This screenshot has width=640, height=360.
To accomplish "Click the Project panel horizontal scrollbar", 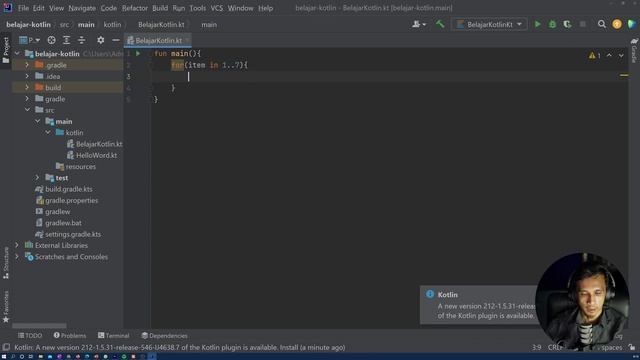I will tap(39, 326).
